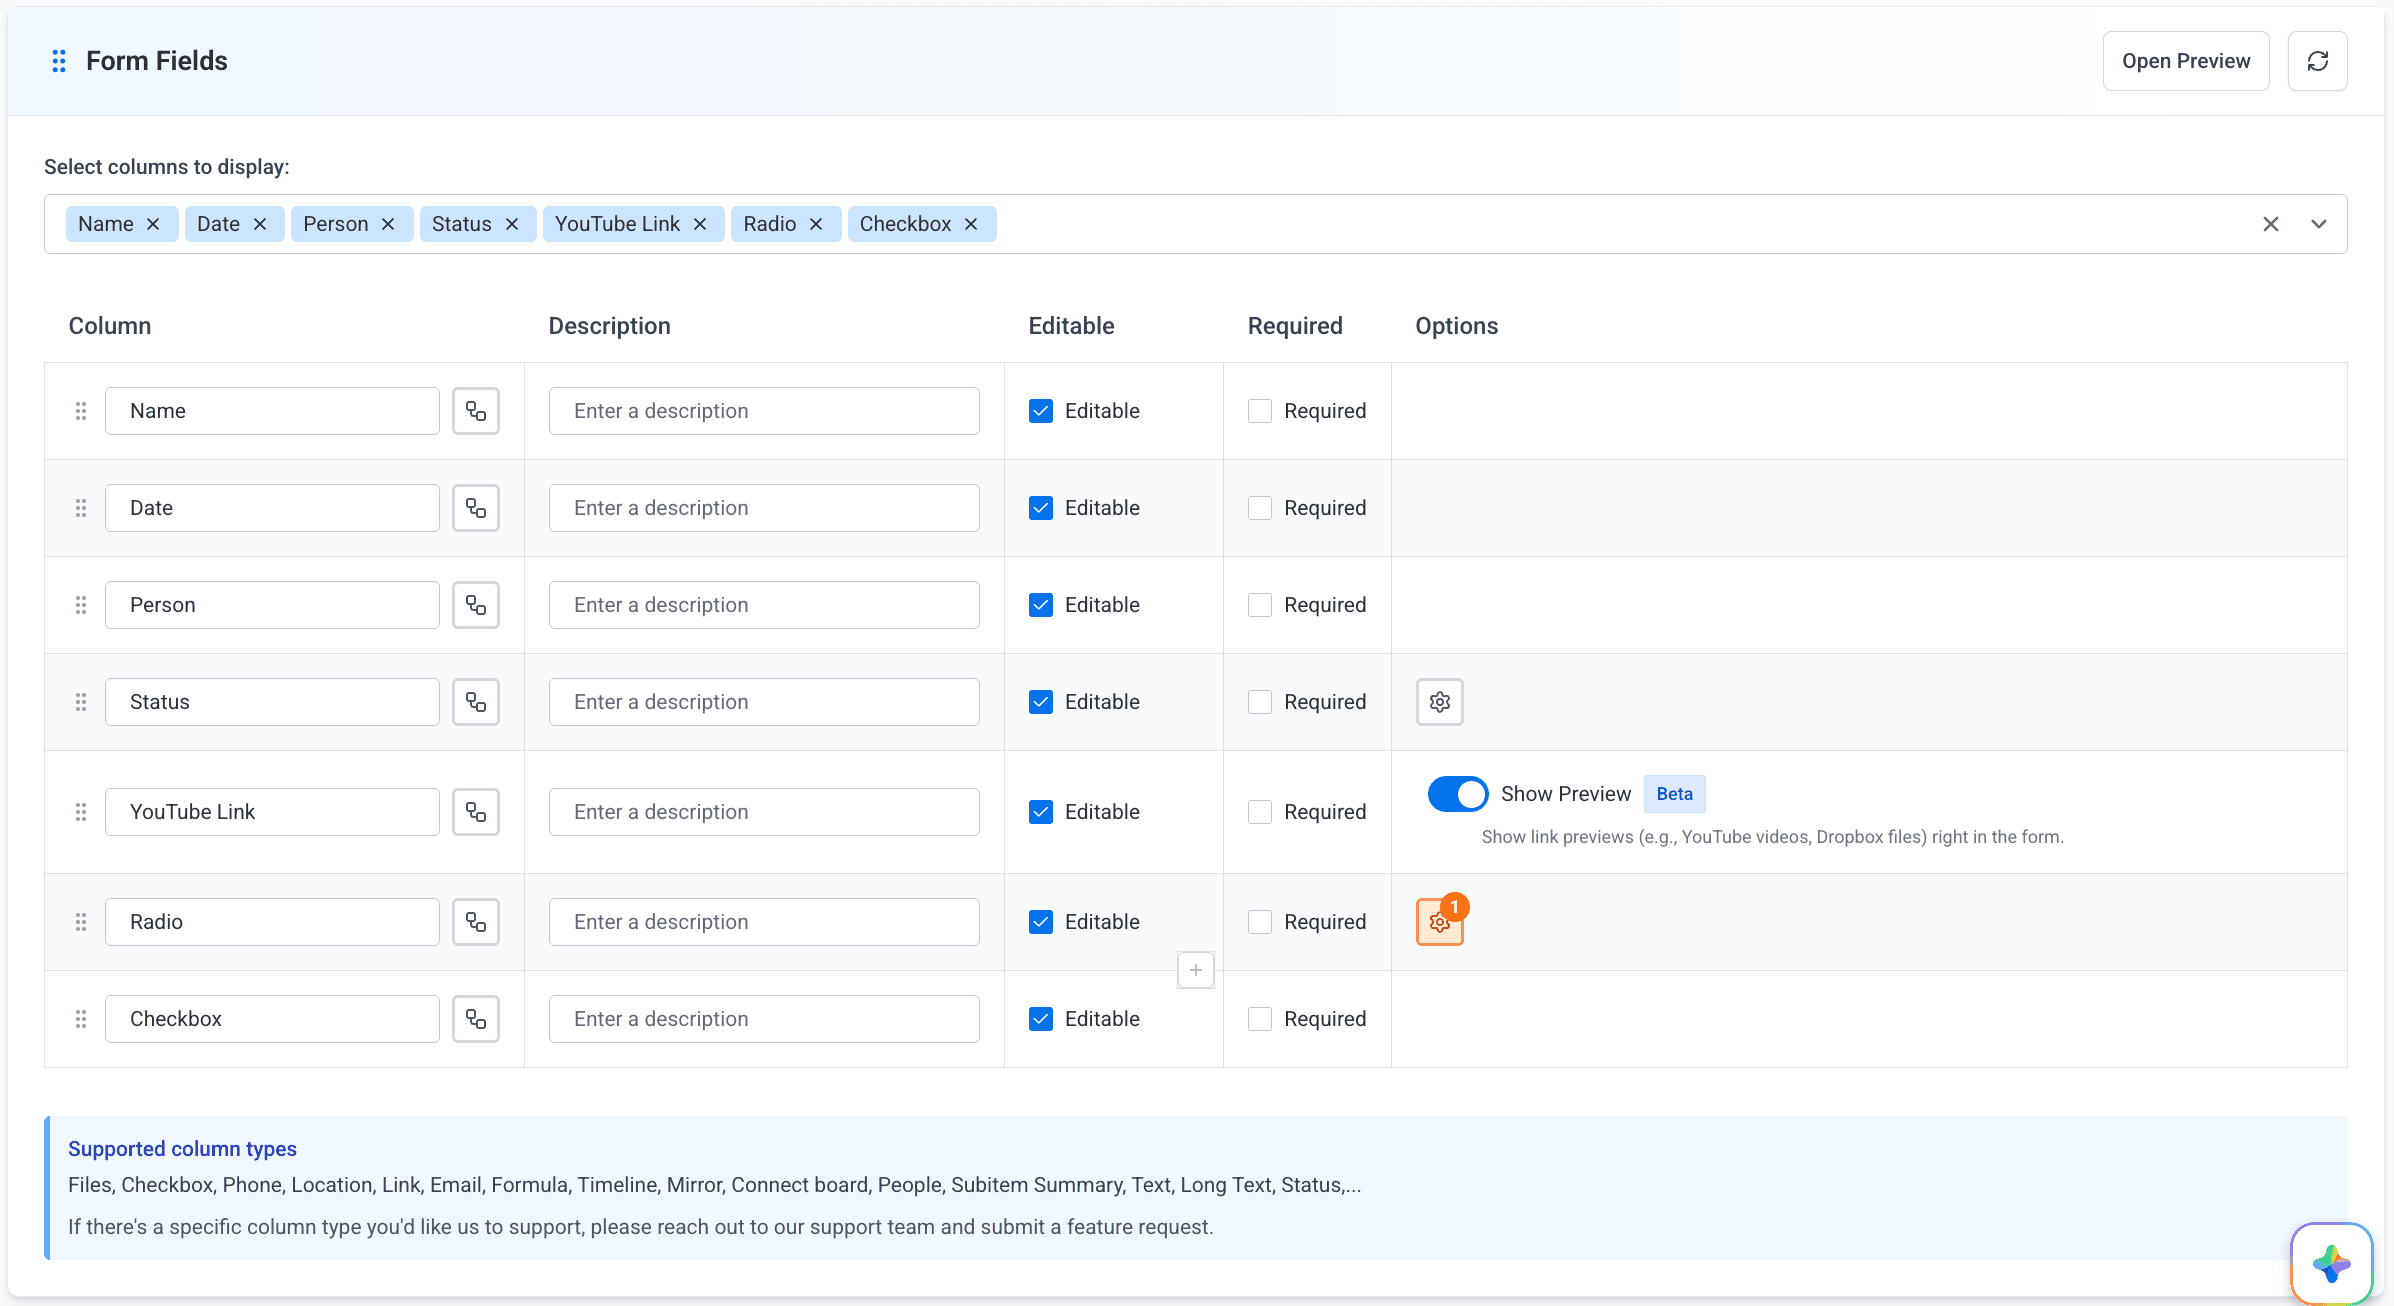The height and width of the screenshot is (1306, 2394).
Task: Remove the Person tag from selected columns
Action: coord(388,224)
